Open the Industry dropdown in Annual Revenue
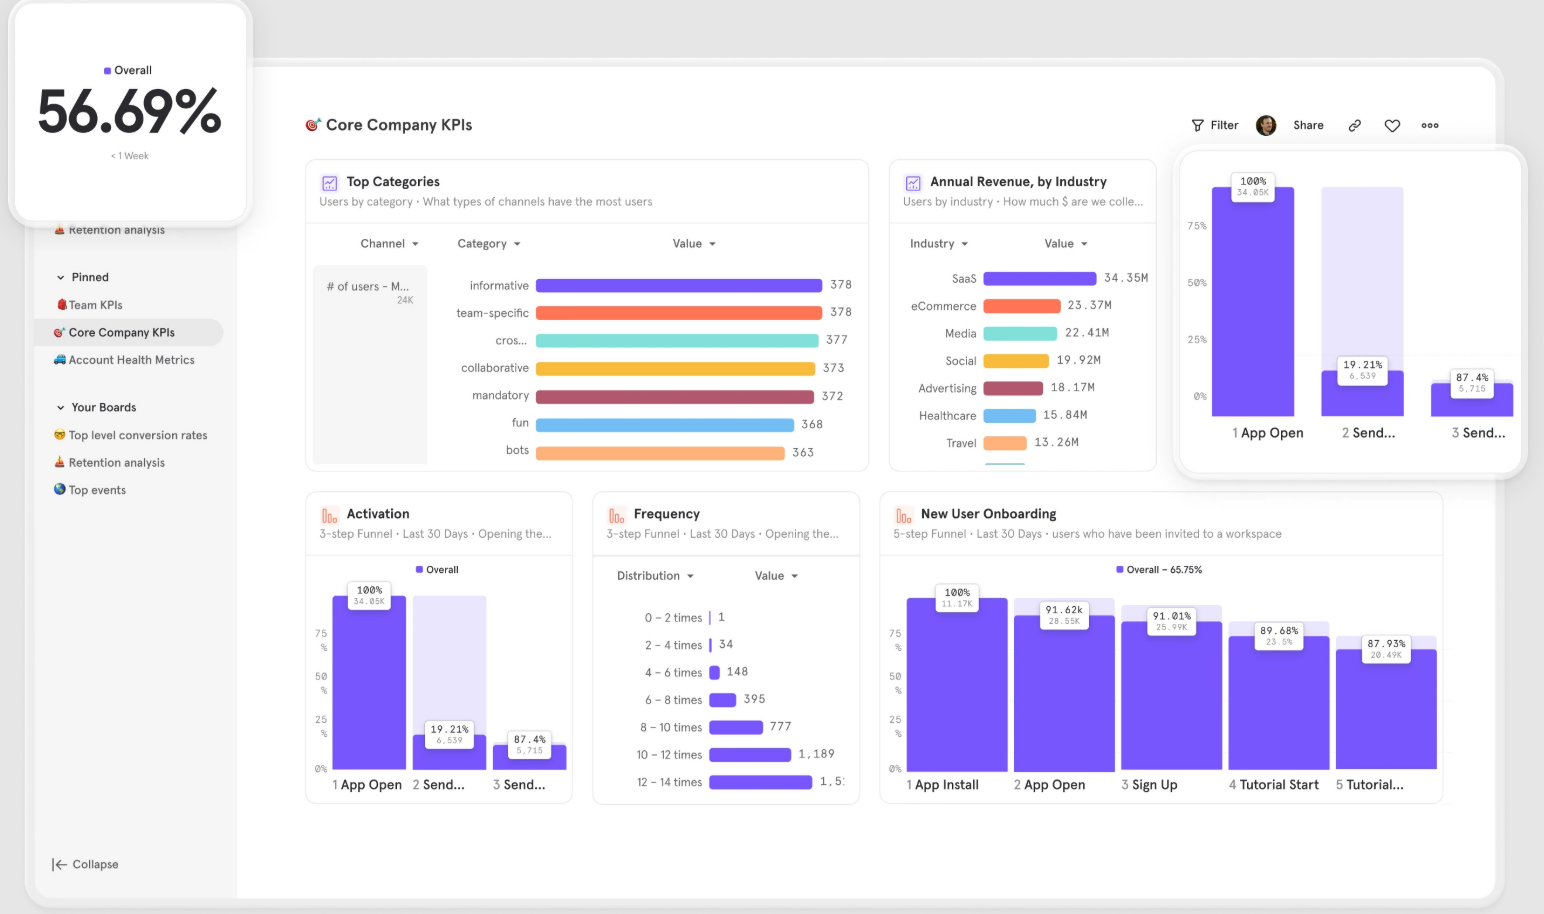 (938, 243)
